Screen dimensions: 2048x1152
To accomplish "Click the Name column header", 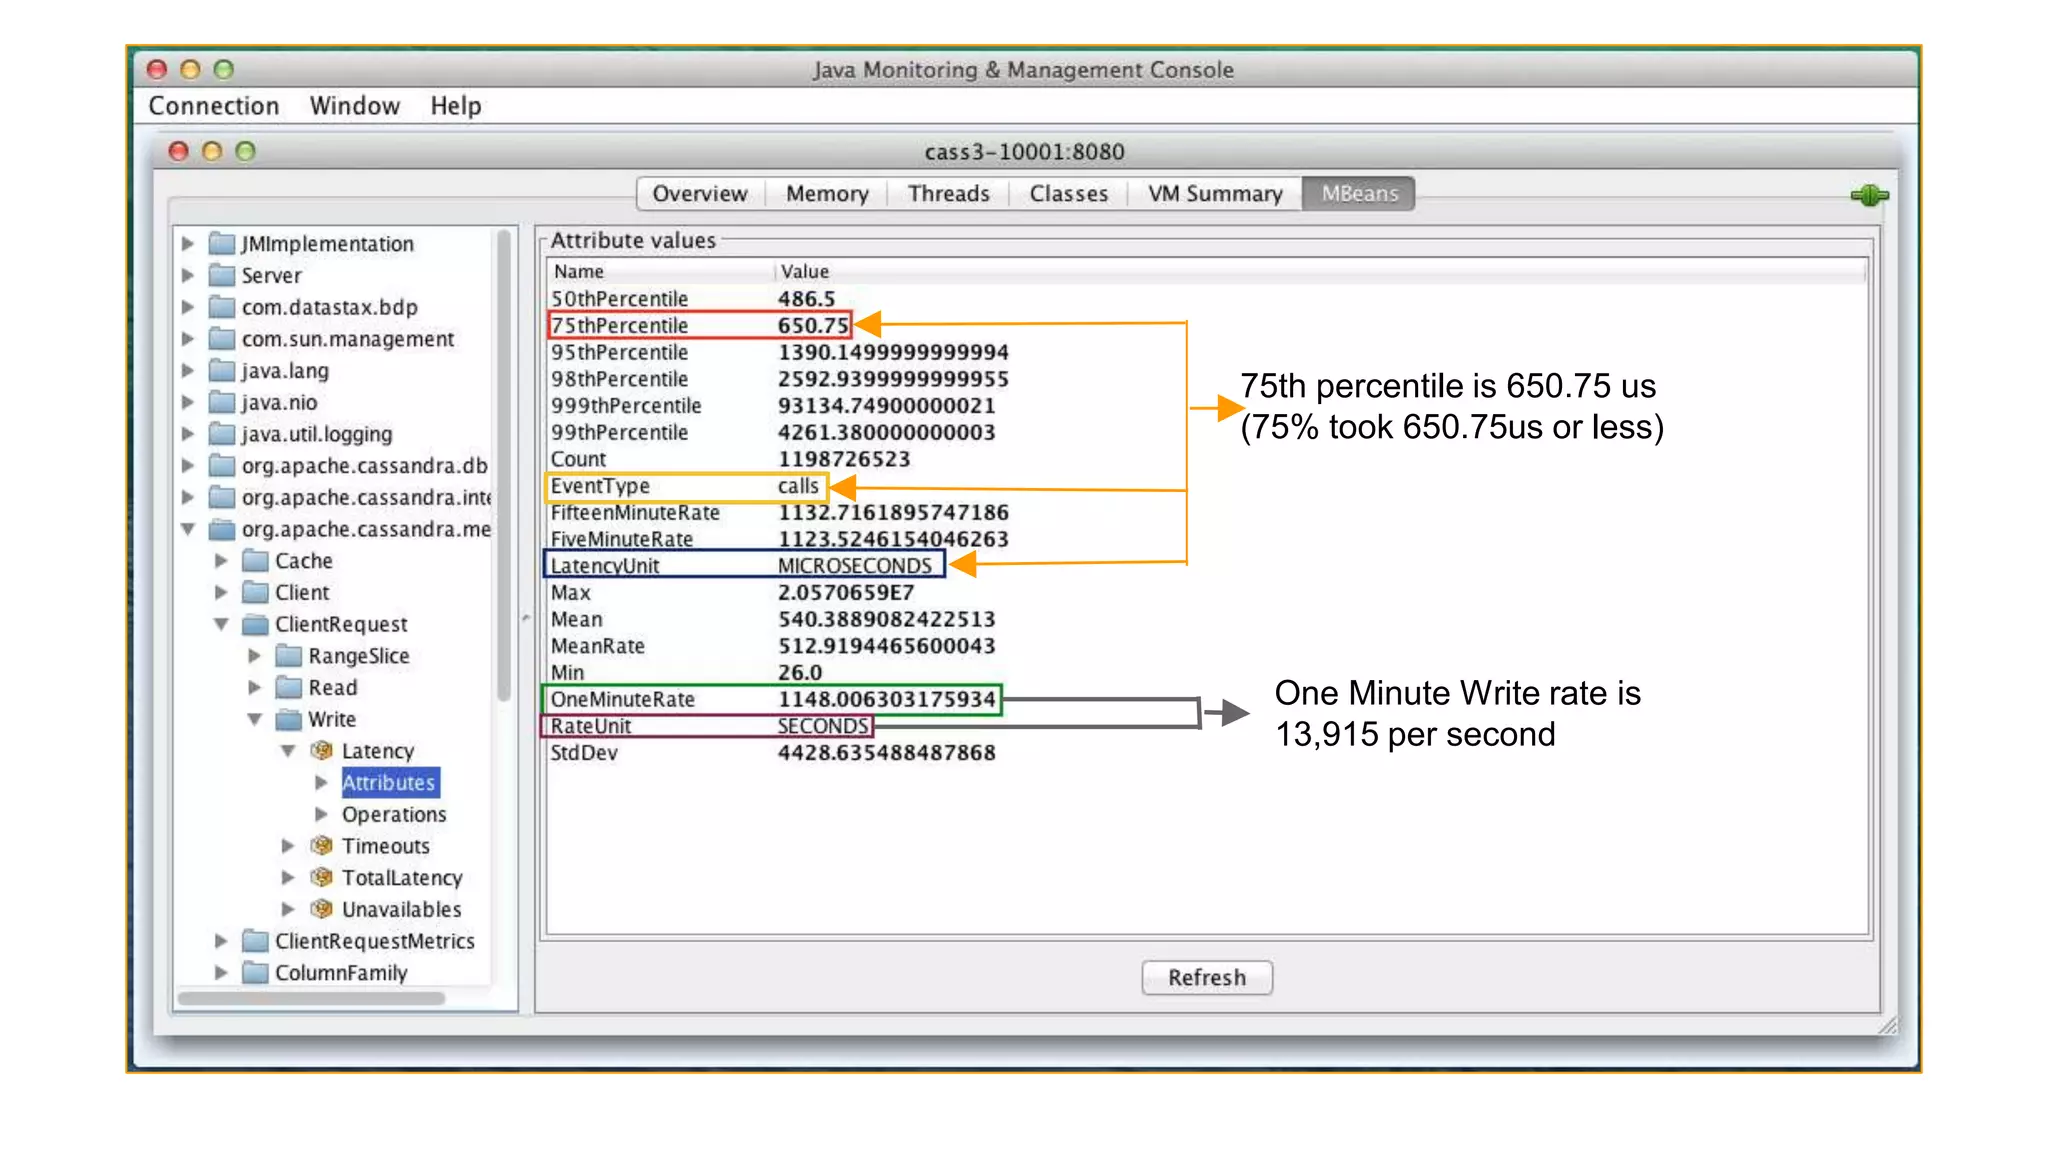I will (x=660, y=272).
